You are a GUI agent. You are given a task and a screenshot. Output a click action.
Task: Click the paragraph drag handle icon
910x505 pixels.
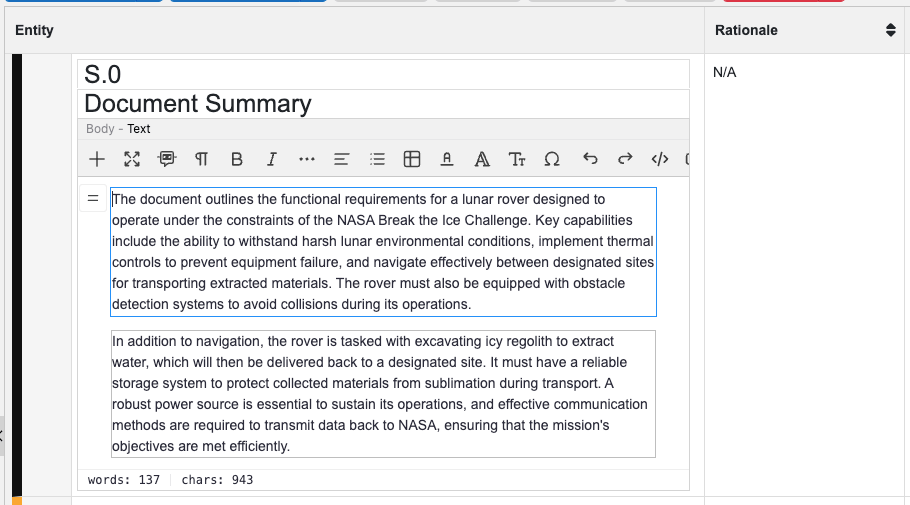click(93, 199)
